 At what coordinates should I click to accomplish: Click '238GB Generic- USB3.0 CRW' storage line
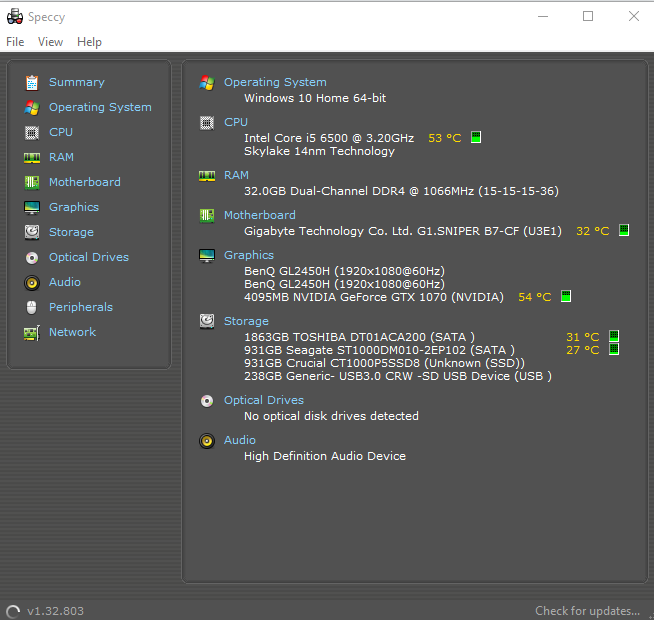(x=398, y=376)
